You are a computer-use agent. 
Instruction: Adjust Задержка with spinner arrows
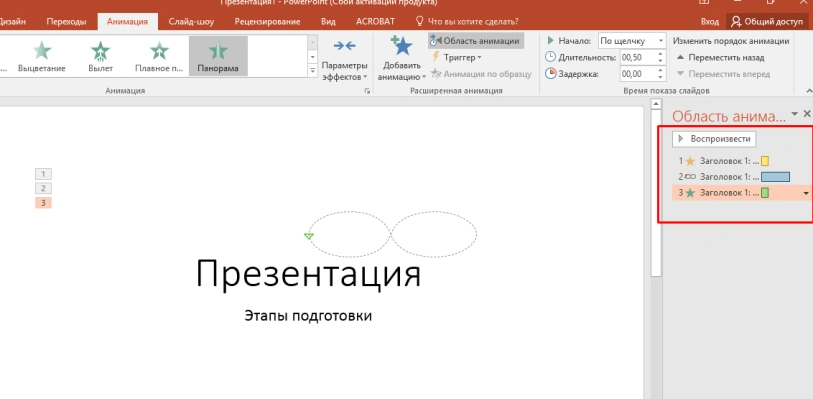coord(661,74)
